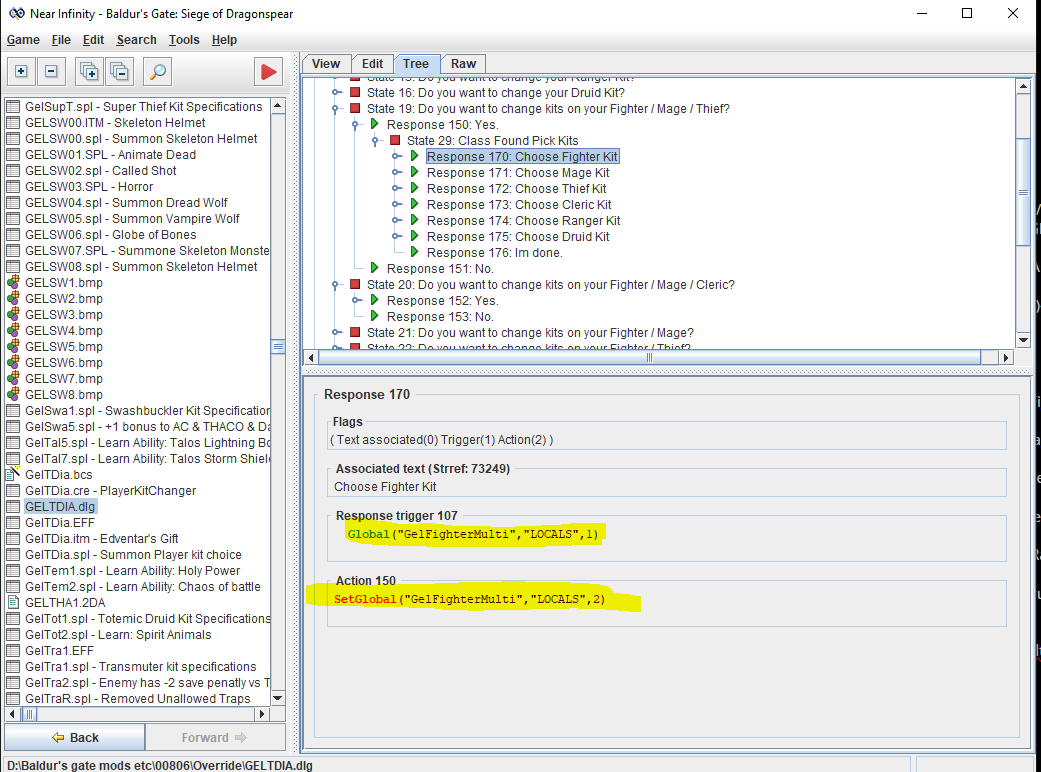1041x772 pixels.
Task: Expand Response 170: Choose Fighter Kit node
Action: pyautogui.click(x=397, y=157)
